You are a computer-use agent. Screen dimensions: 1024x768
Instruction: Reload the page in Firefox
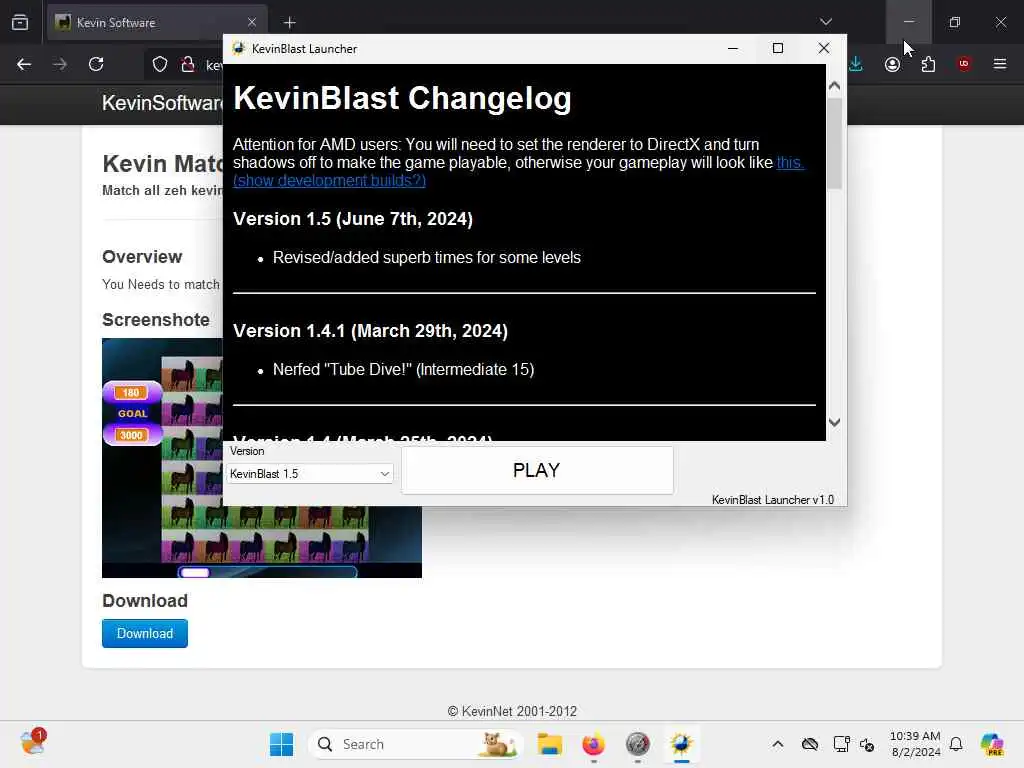(96, 64)
